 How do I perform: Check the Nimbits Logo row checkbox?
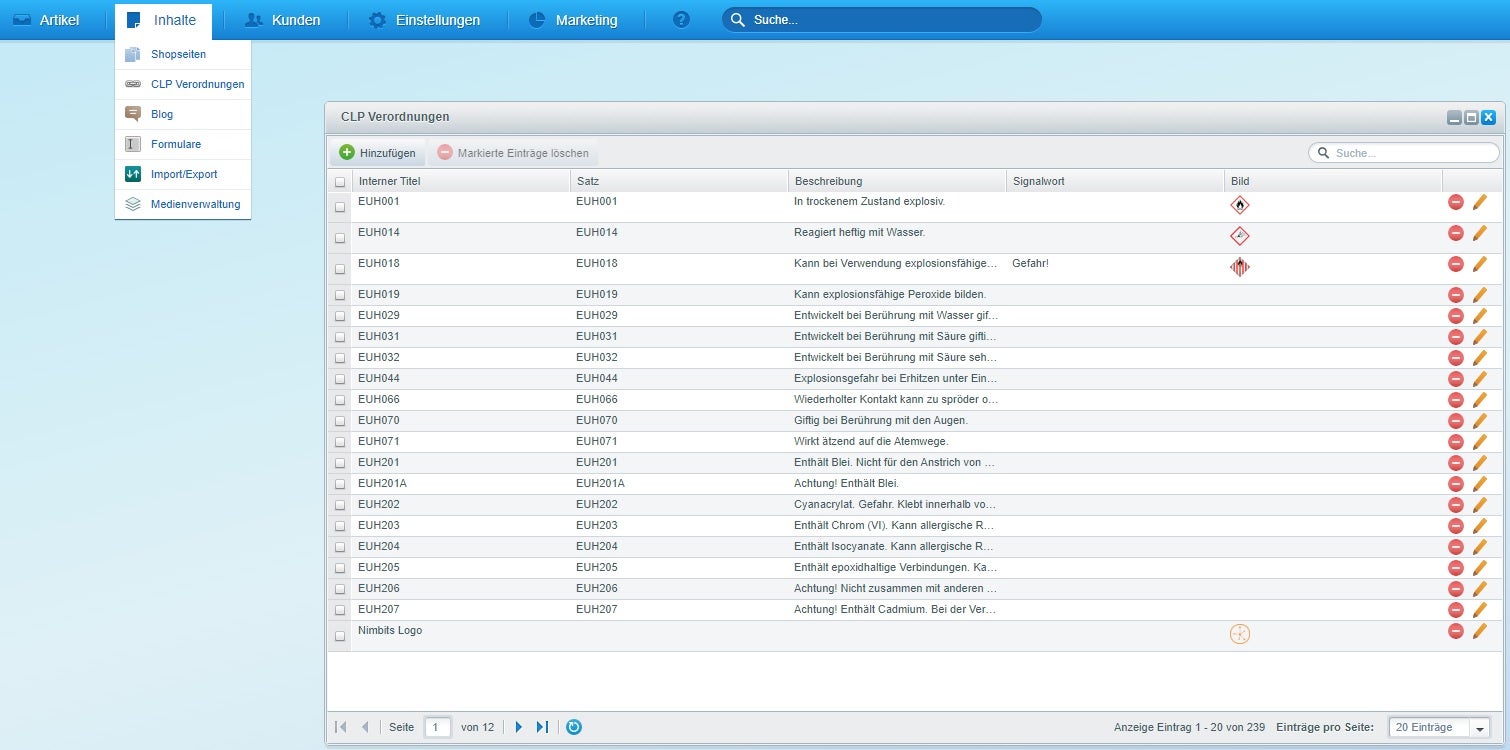pos(340,636)
